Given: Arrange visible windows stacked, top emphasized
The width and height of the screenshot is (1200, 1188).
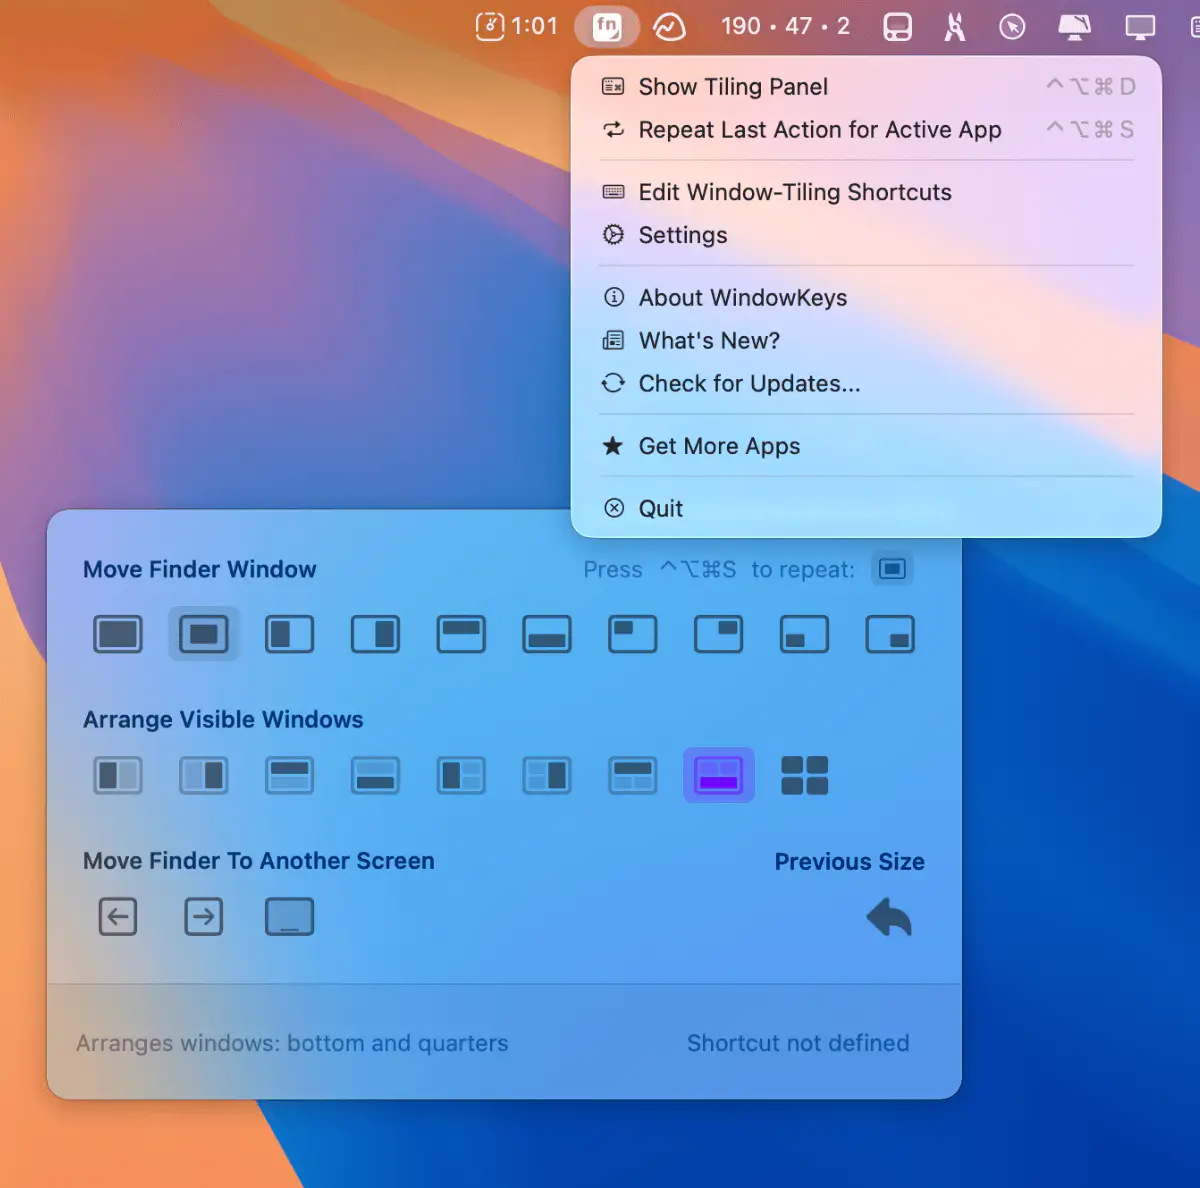Looking at the screenshot, I should (290, 775).
